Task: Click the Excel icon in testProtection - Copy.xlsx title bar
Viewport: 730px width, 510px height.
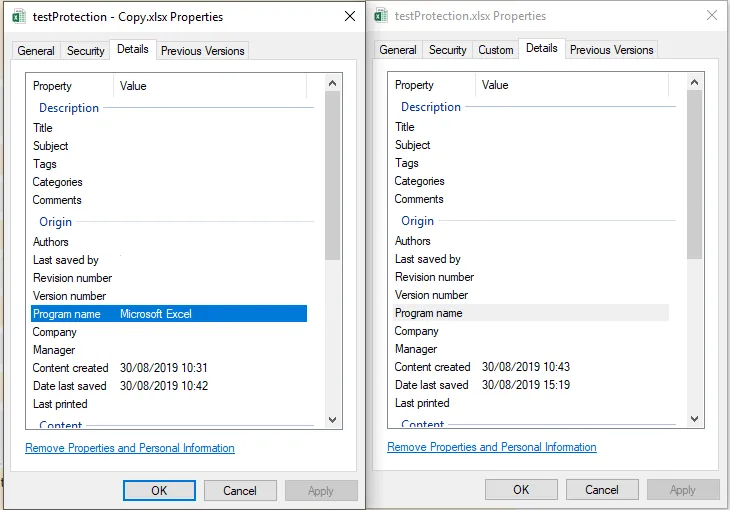Action: tap(15, 16)
